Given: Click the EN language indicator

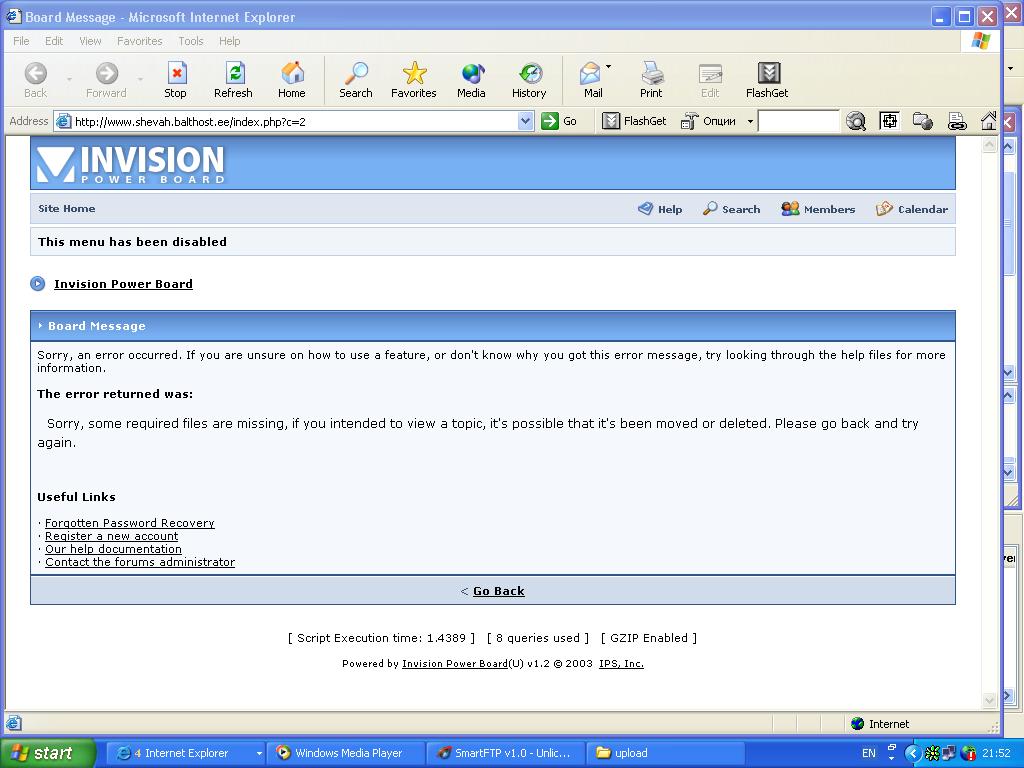Looking at the screenshot, I should point(869,753).
